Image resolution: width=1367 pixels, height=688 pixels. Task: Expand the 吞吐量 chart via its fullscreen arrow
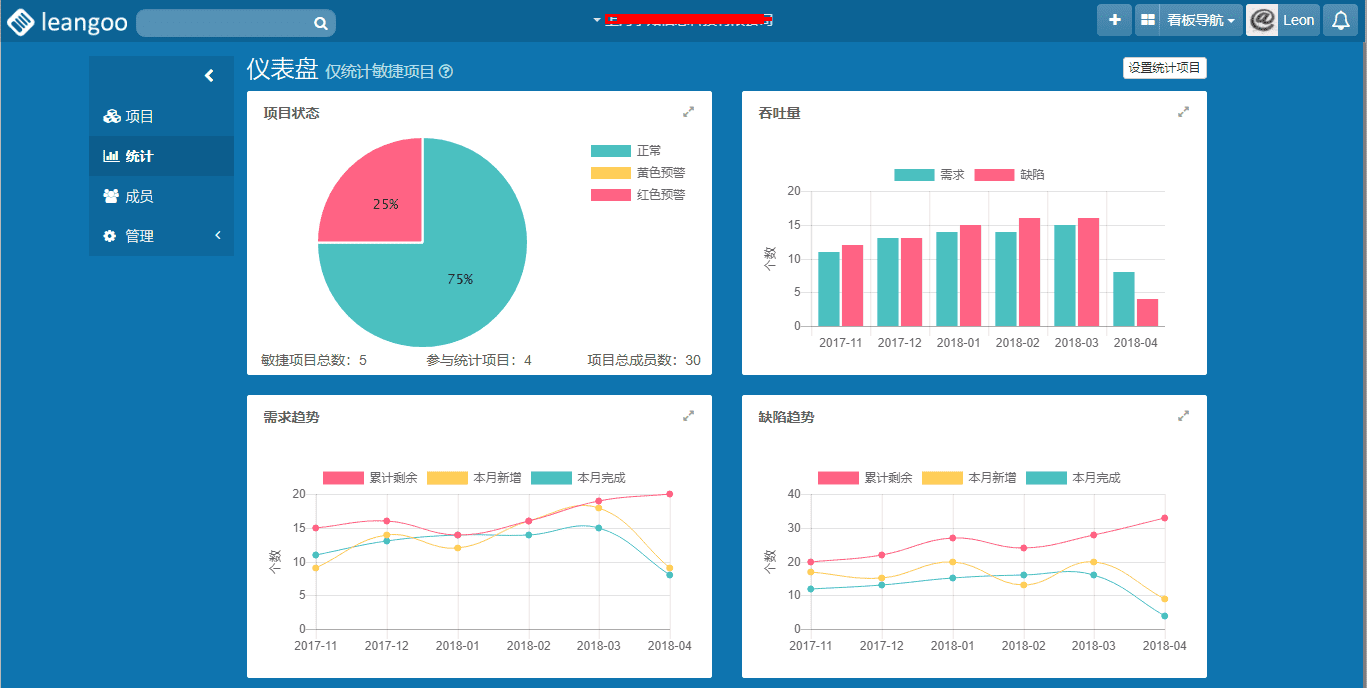1182,112
